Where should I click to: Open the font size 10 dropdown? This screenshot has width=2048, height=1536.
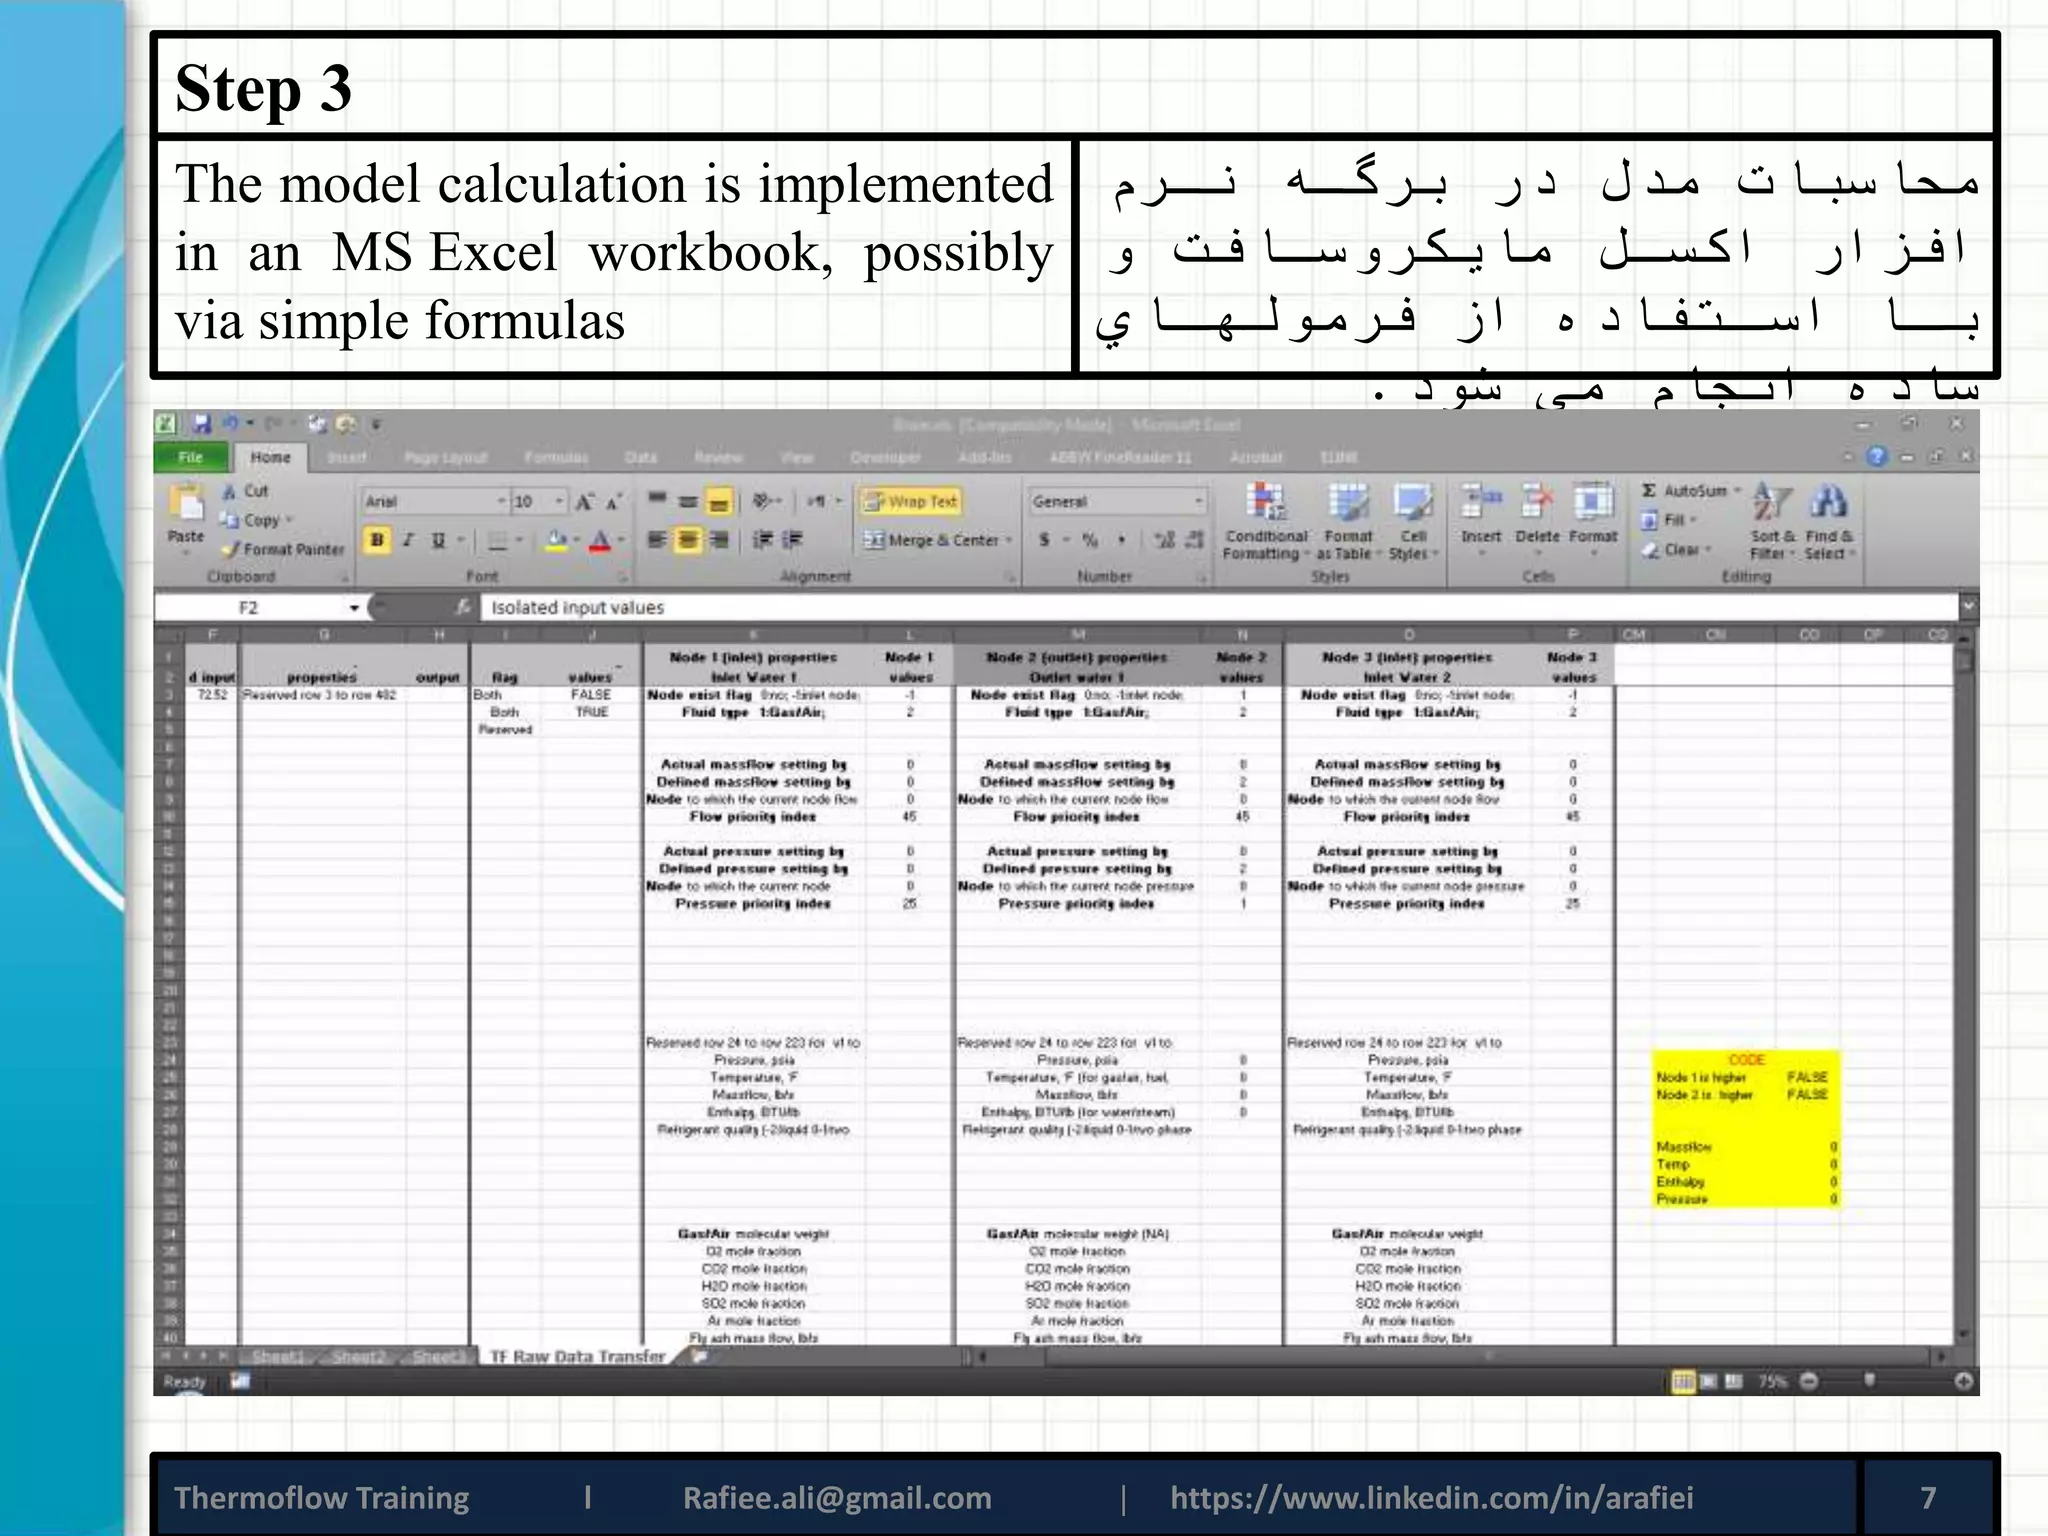(559, 501)
